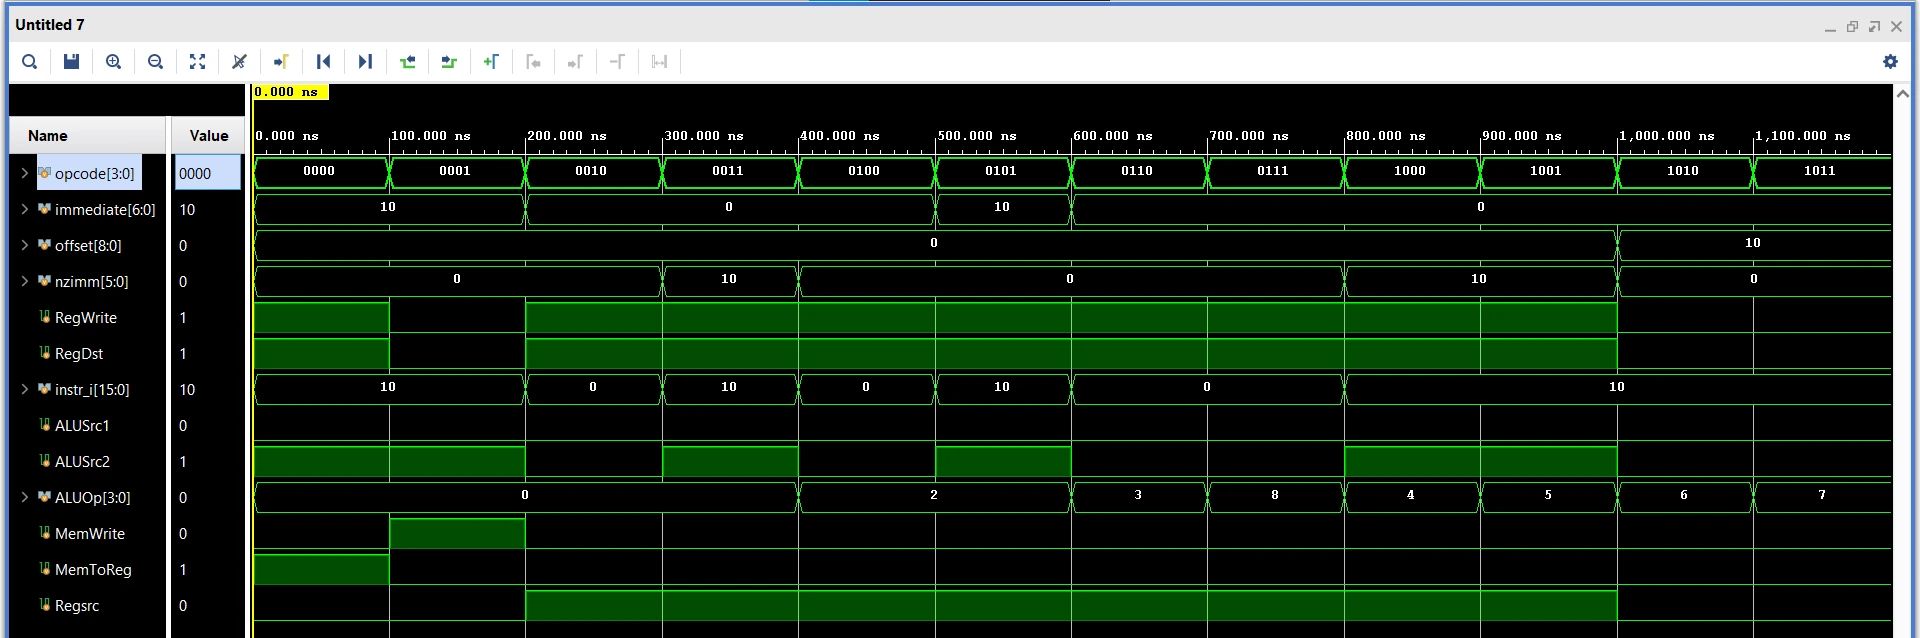
Task: Click the 500.000 ns ruler label
Action: point(977,136)
